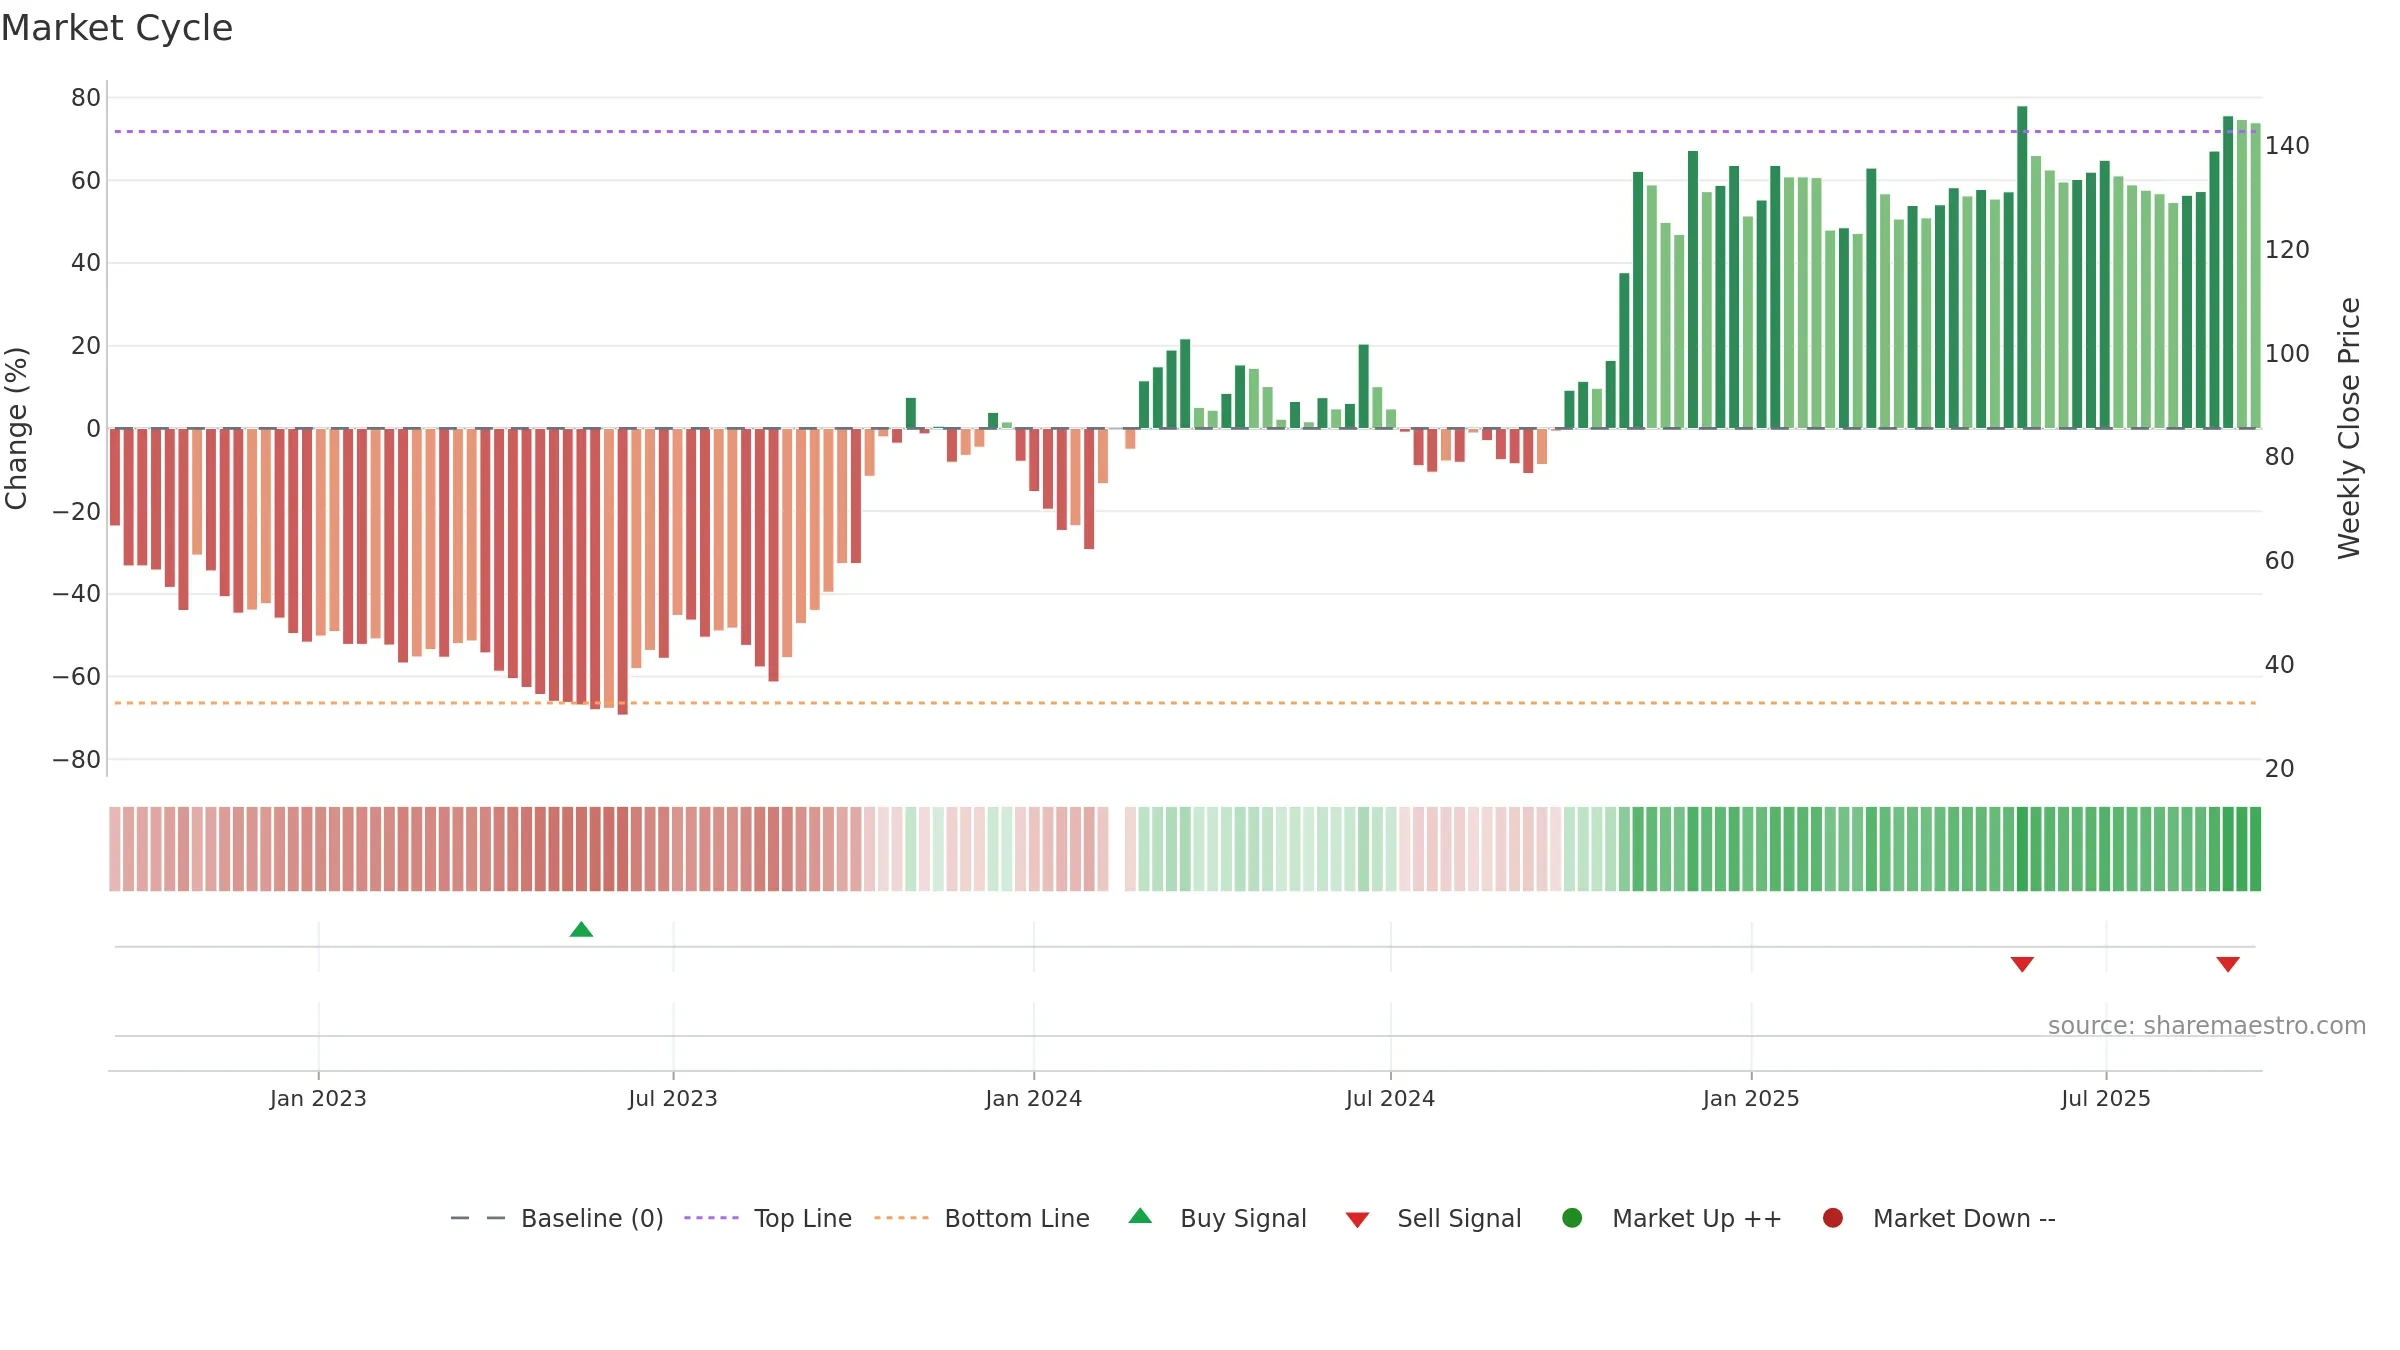The width and height of the screenshot is (2400, 1350).
Task: Toggle the Market Up ++ legend entry
Action: pyautogui.click(x=1672, y=1218)
